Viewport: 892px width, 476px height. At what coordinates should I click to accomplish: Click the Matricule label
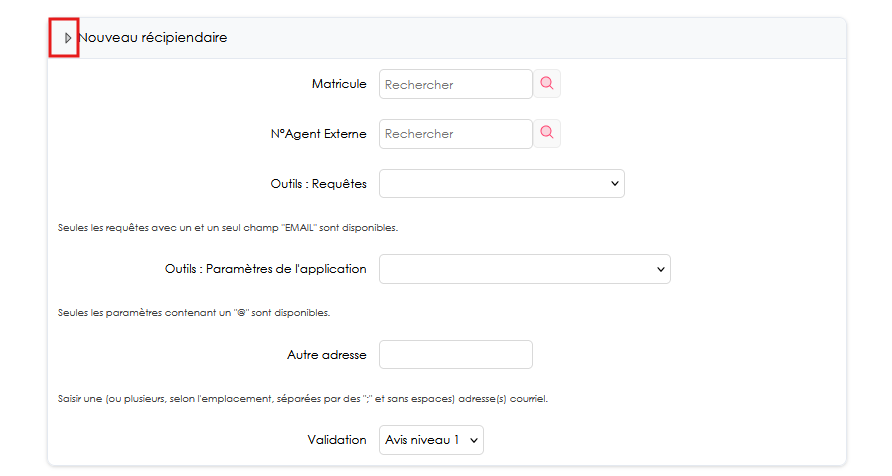[x=339, y=84]
